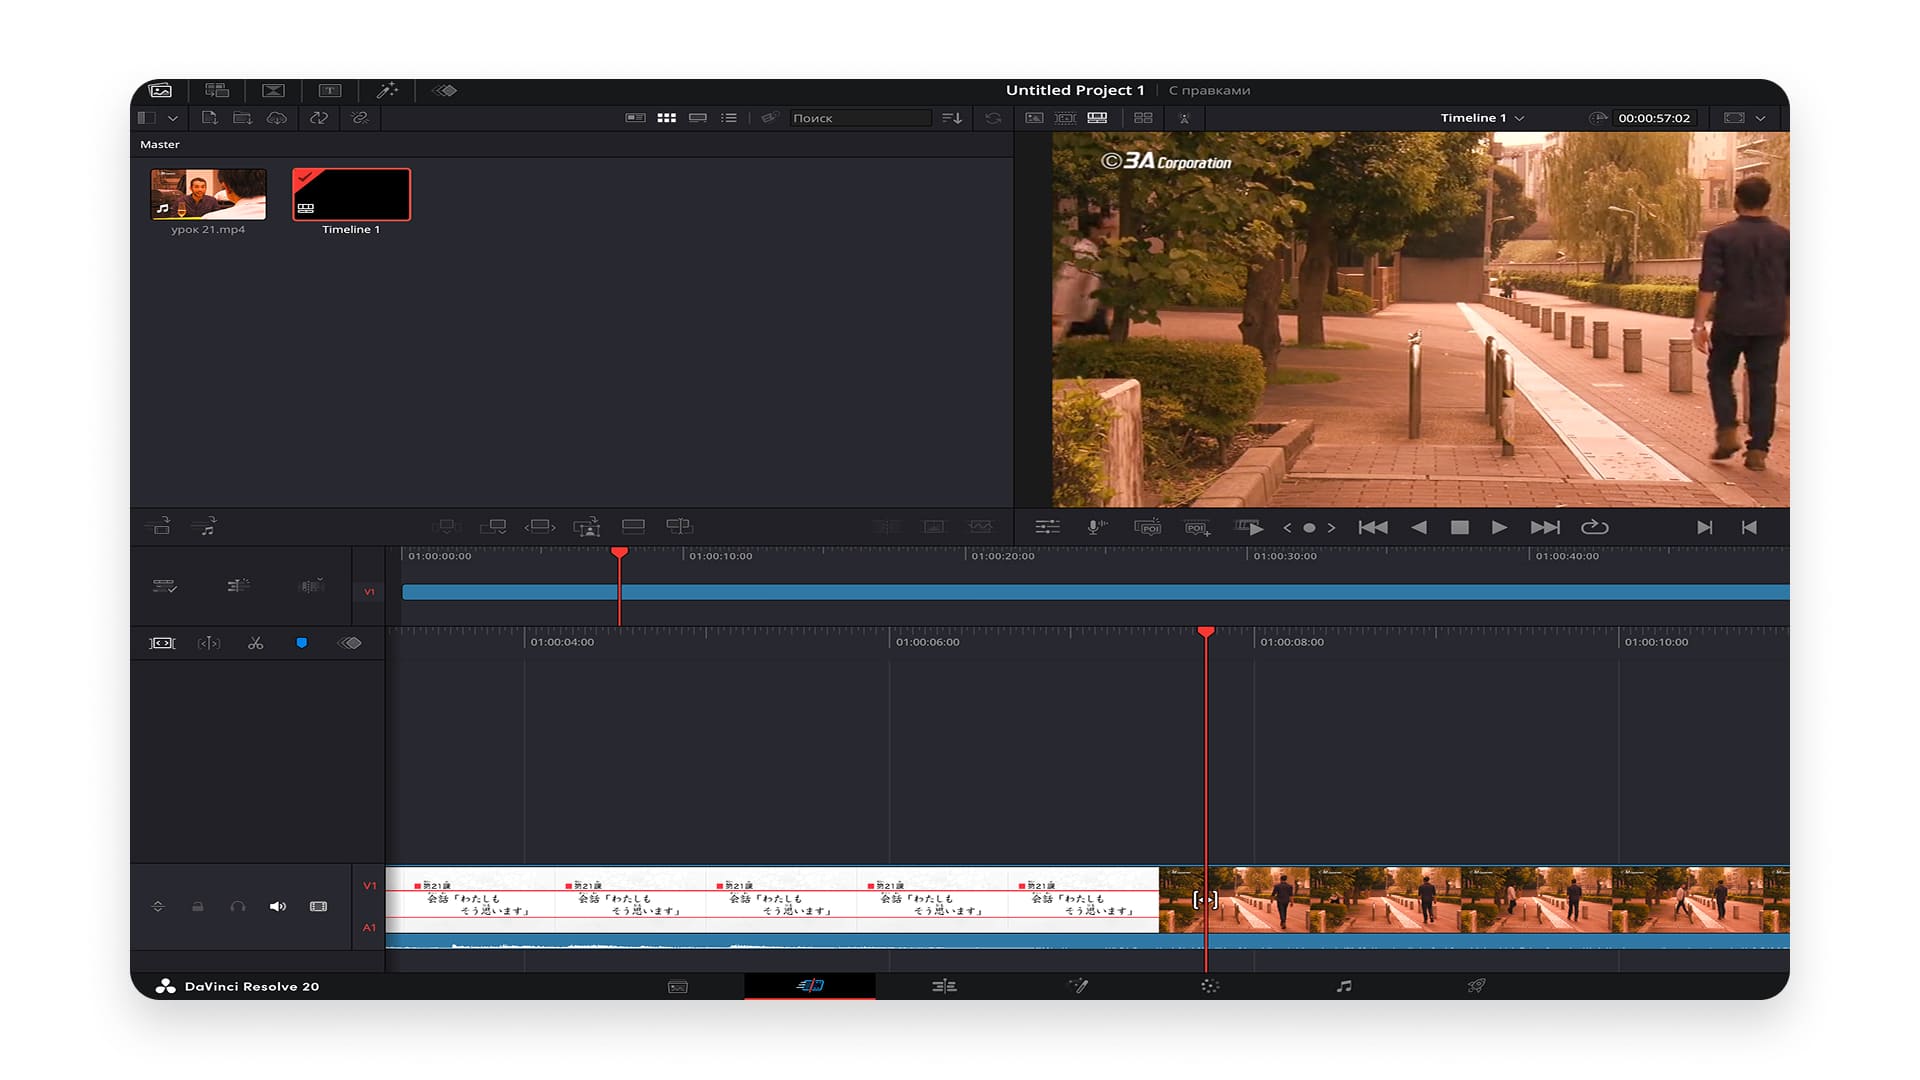1920x1080 pixels.
Task: Open the Titles panel icon
Action: (x=330, y=90)
